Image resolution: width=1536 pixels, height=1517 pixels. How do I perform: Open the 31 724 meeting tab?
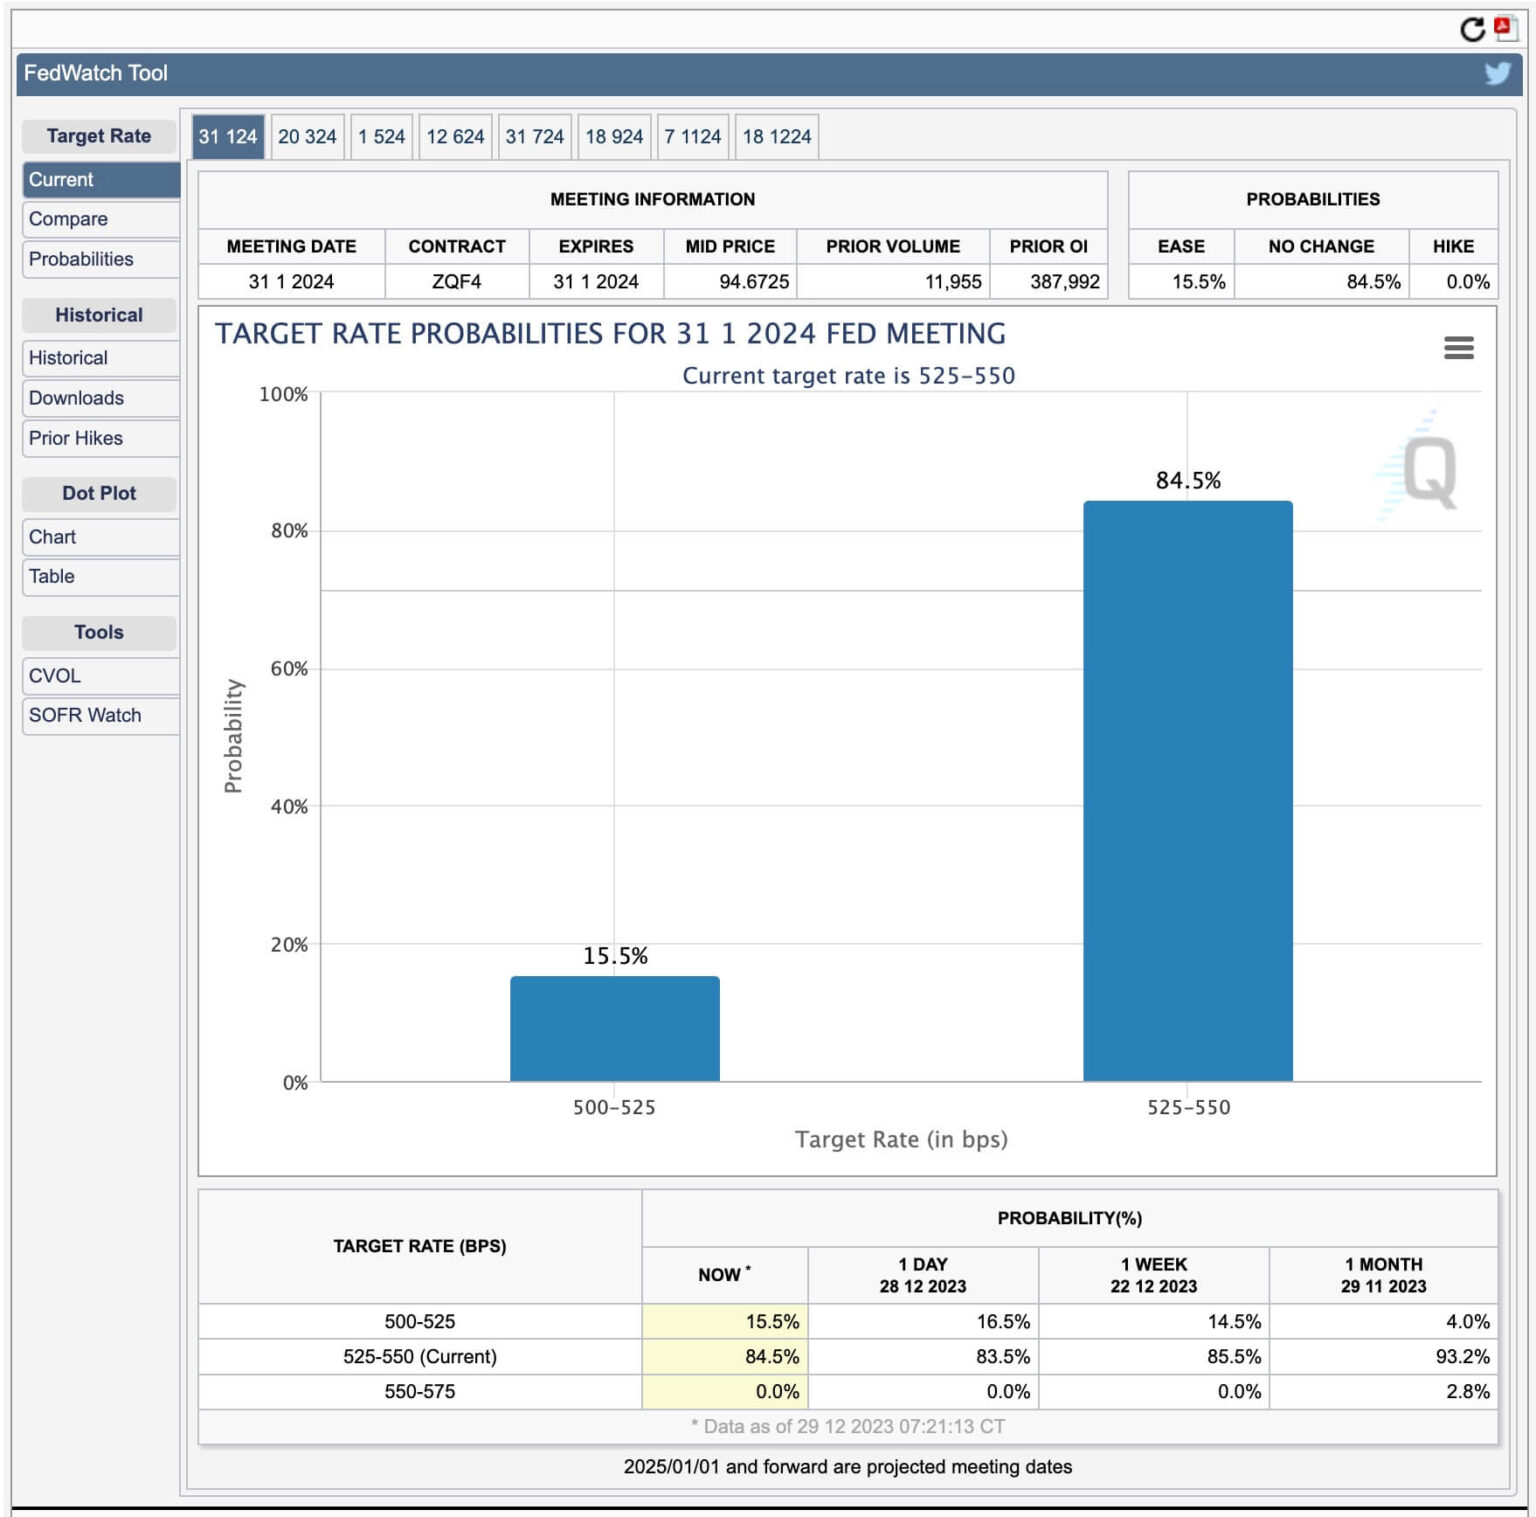(x=534, y=137)
